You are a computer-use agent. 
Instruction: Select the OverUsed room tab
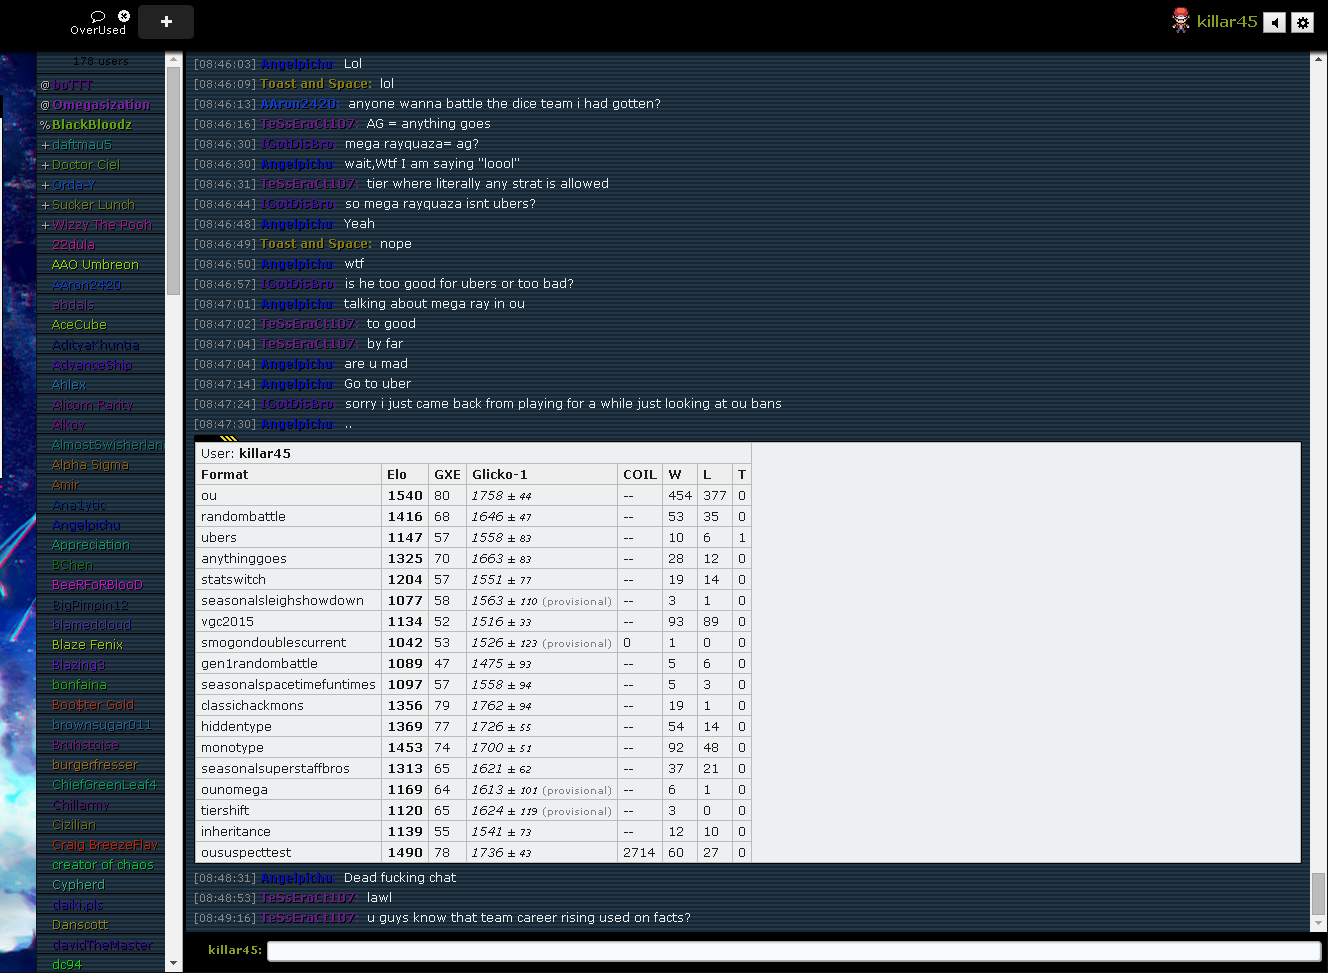[98, 30]
